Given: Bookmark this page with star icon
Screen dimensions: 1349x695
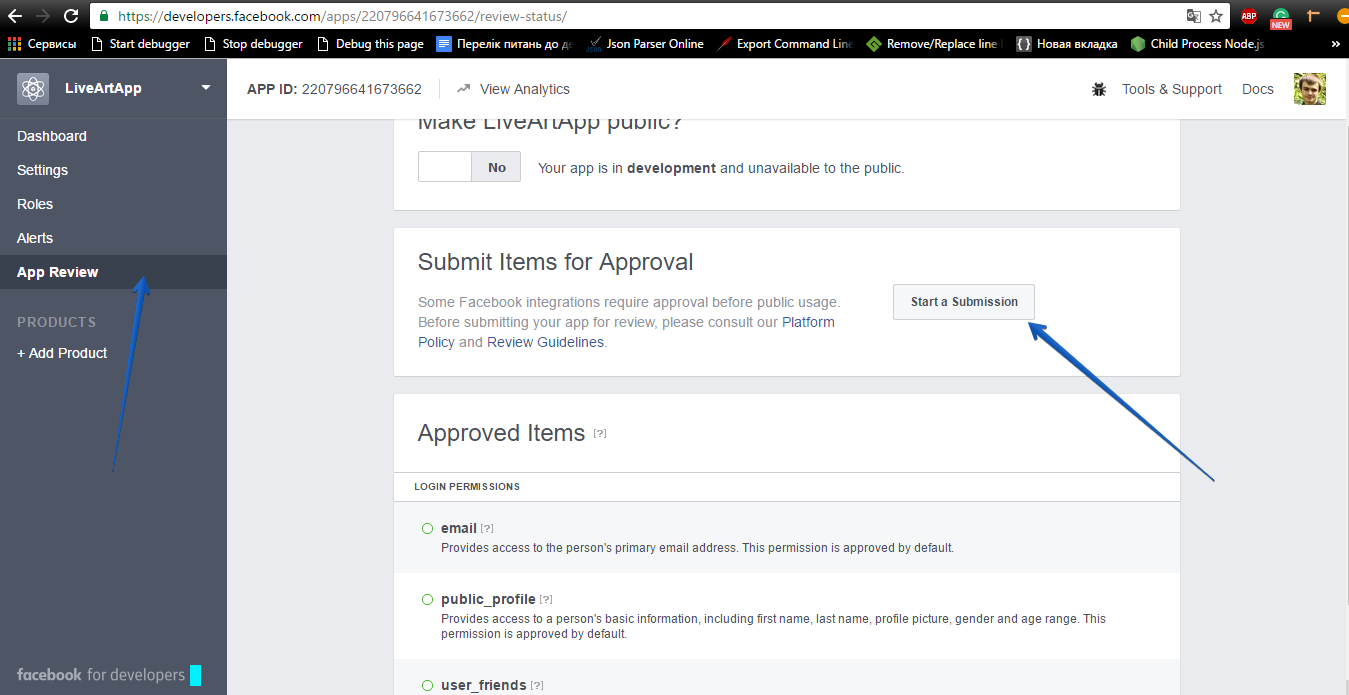Looking at the screenshot, I should (1216, 16).
